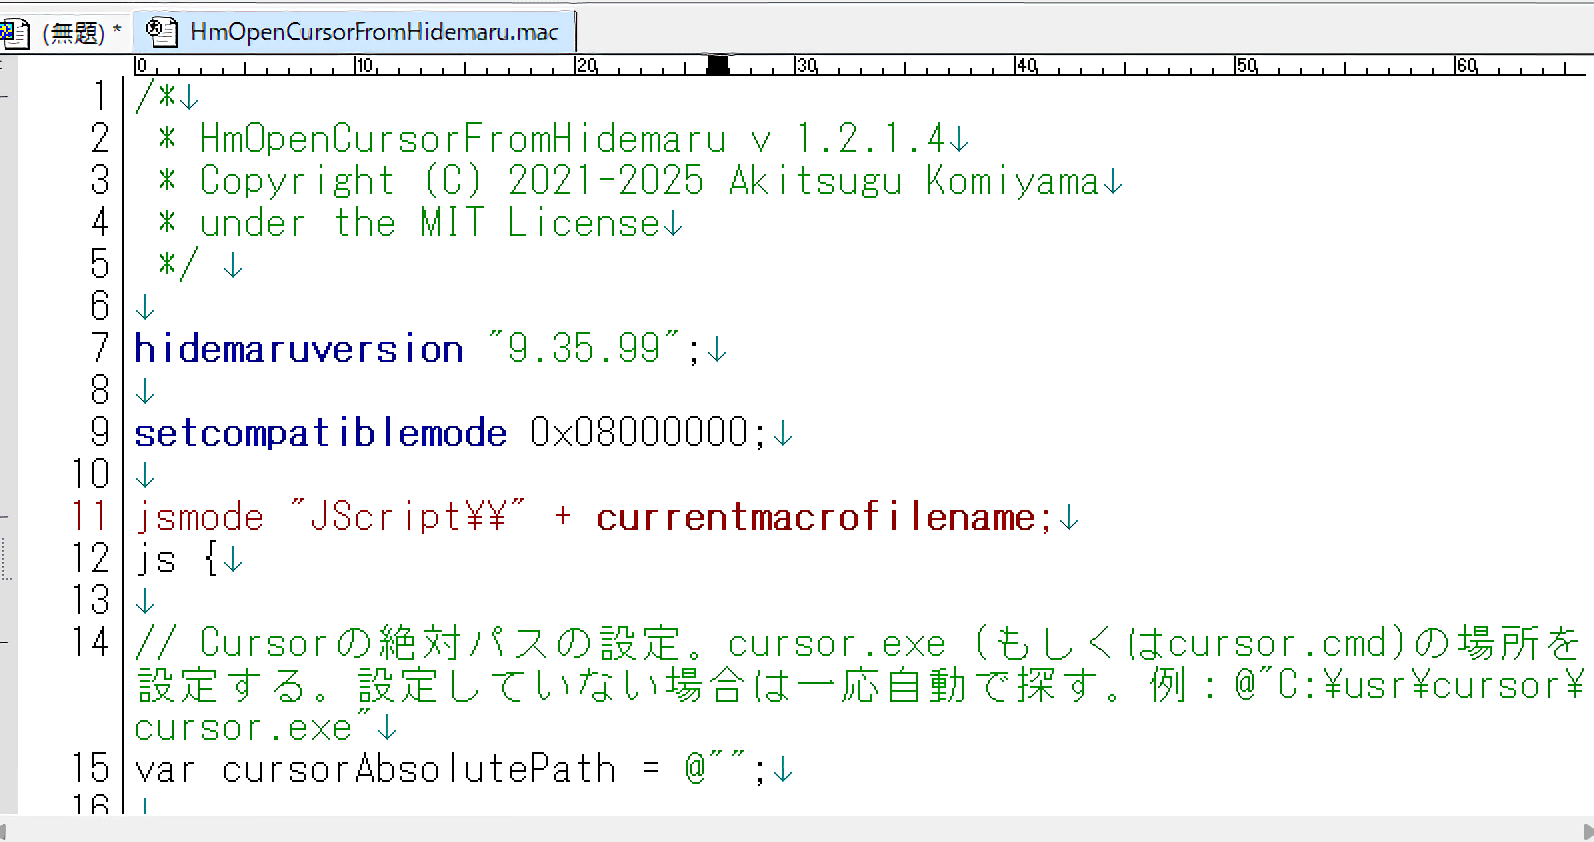Screen dimensions: 1594x842
Task: Click line number 11 in the gutter
Action: (x=90, y=517)
